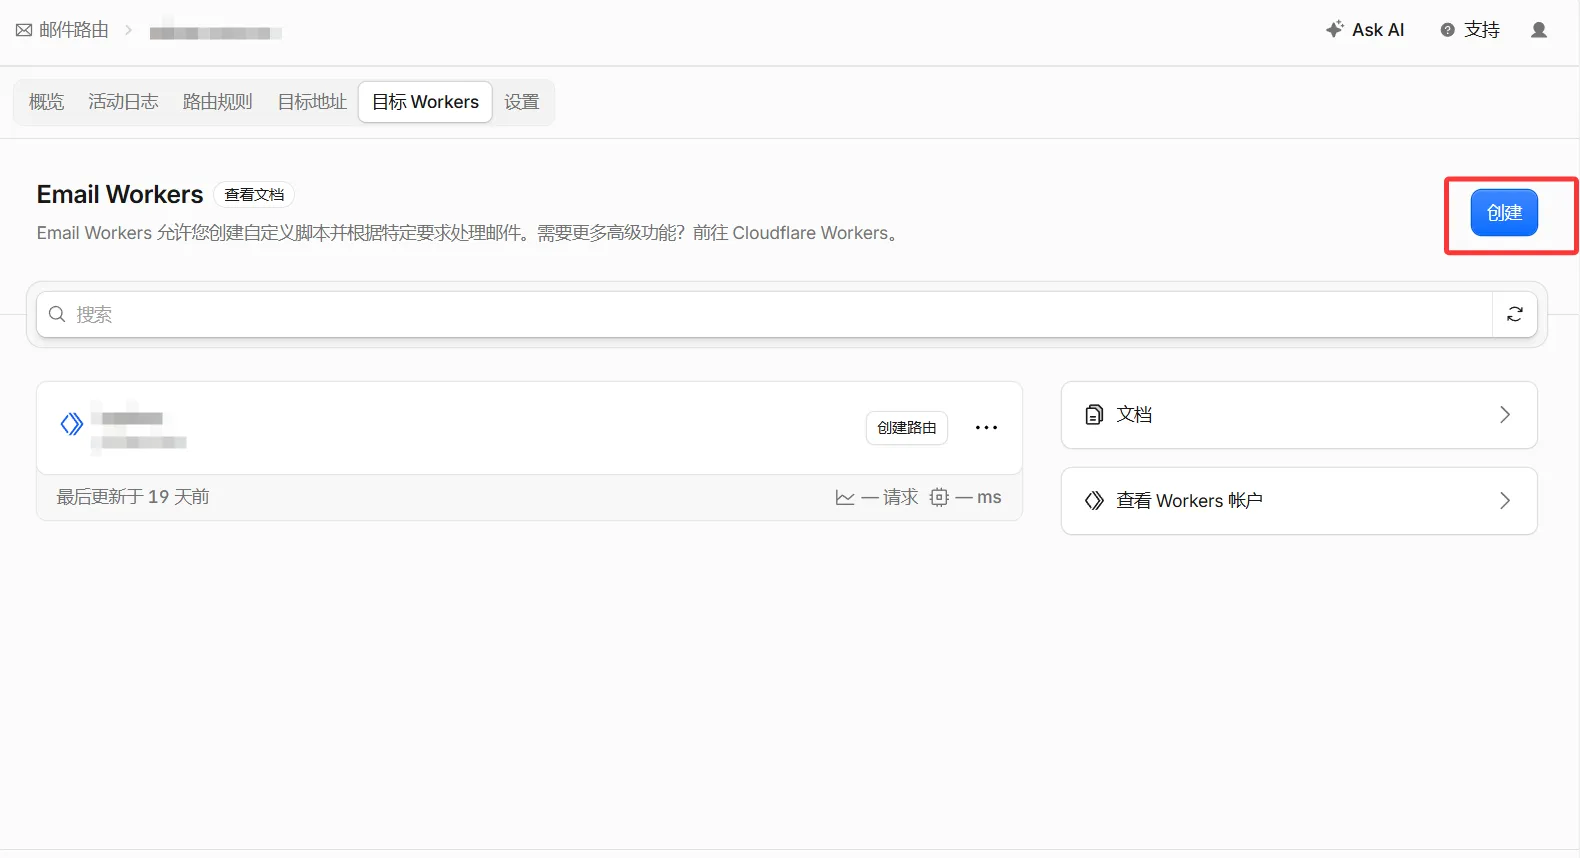The height and width of the screenshot is (858, 1580).
Task: Open the 支持 support menu
Action: 1470,30
